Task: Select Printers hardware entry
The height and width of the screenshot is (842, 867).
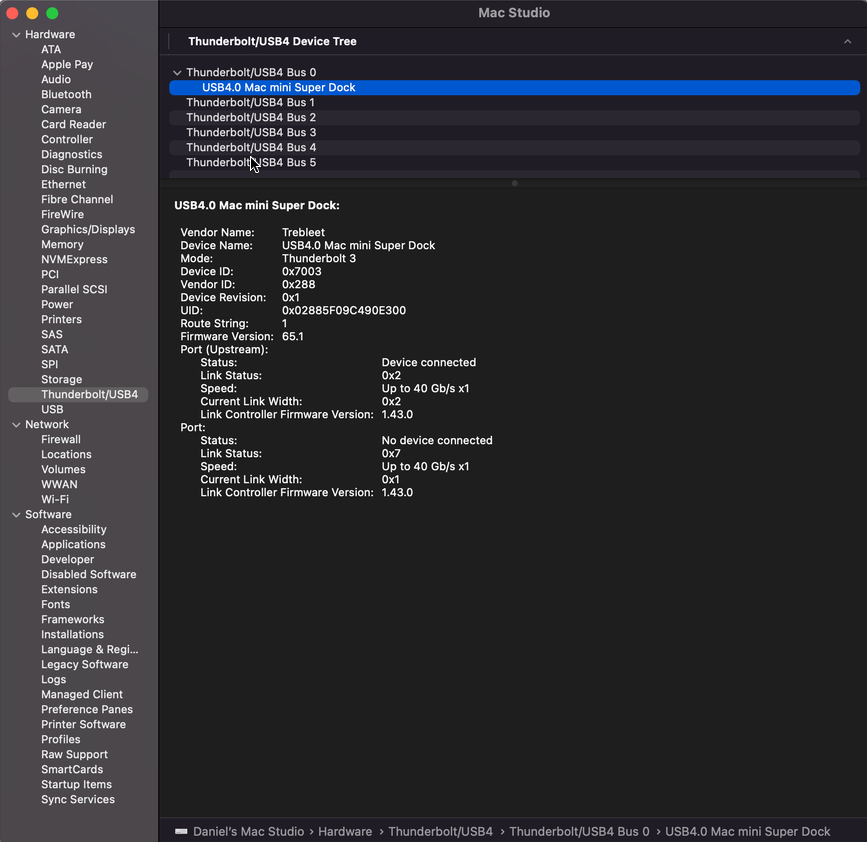Action: [x=61, y=319]
